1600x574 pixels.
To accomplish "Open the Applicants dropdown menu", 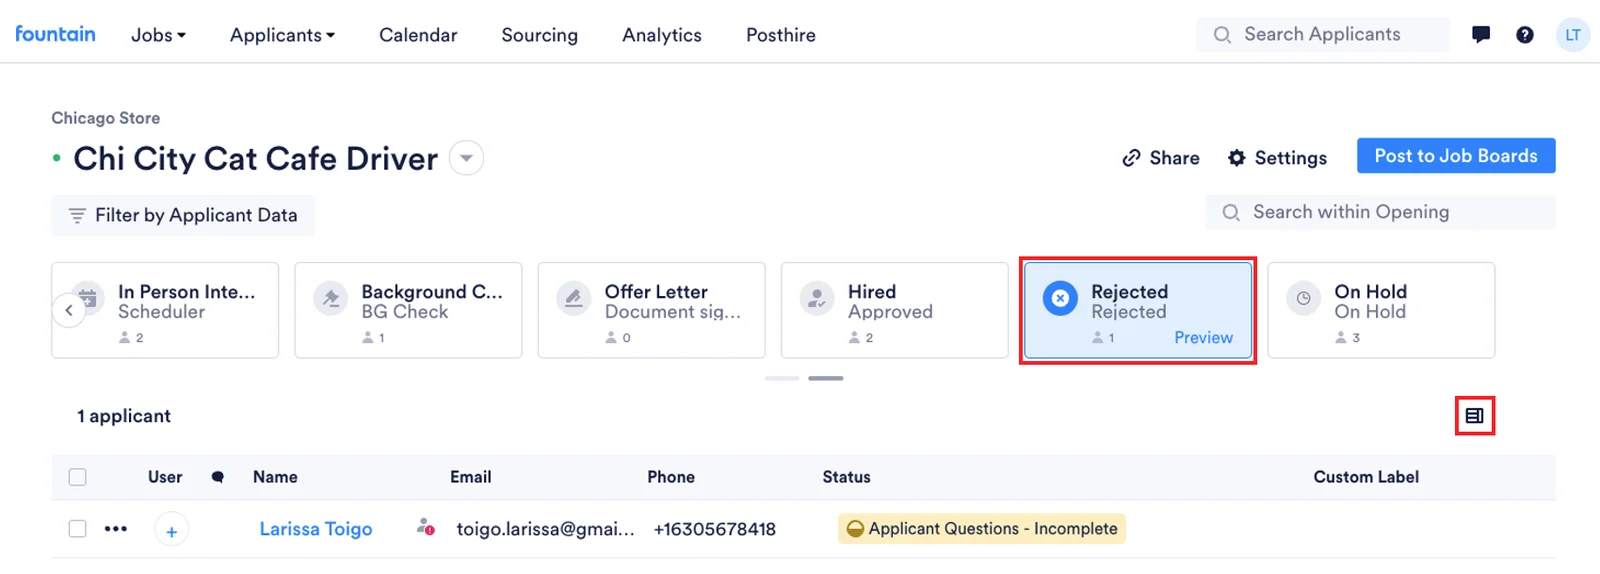I will (282, 35).
